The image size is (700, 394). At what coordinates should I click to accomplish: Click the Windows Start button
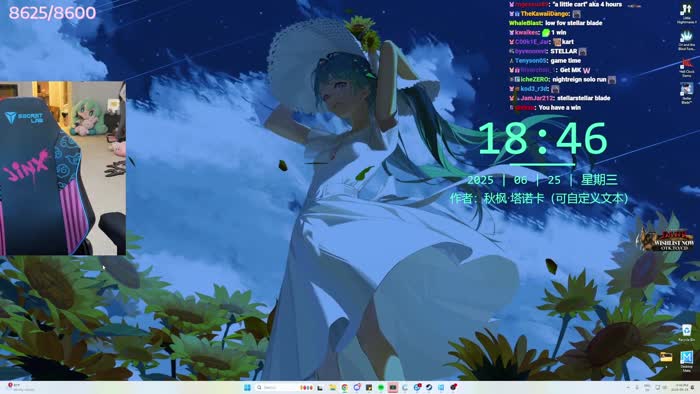coord(247,388)
